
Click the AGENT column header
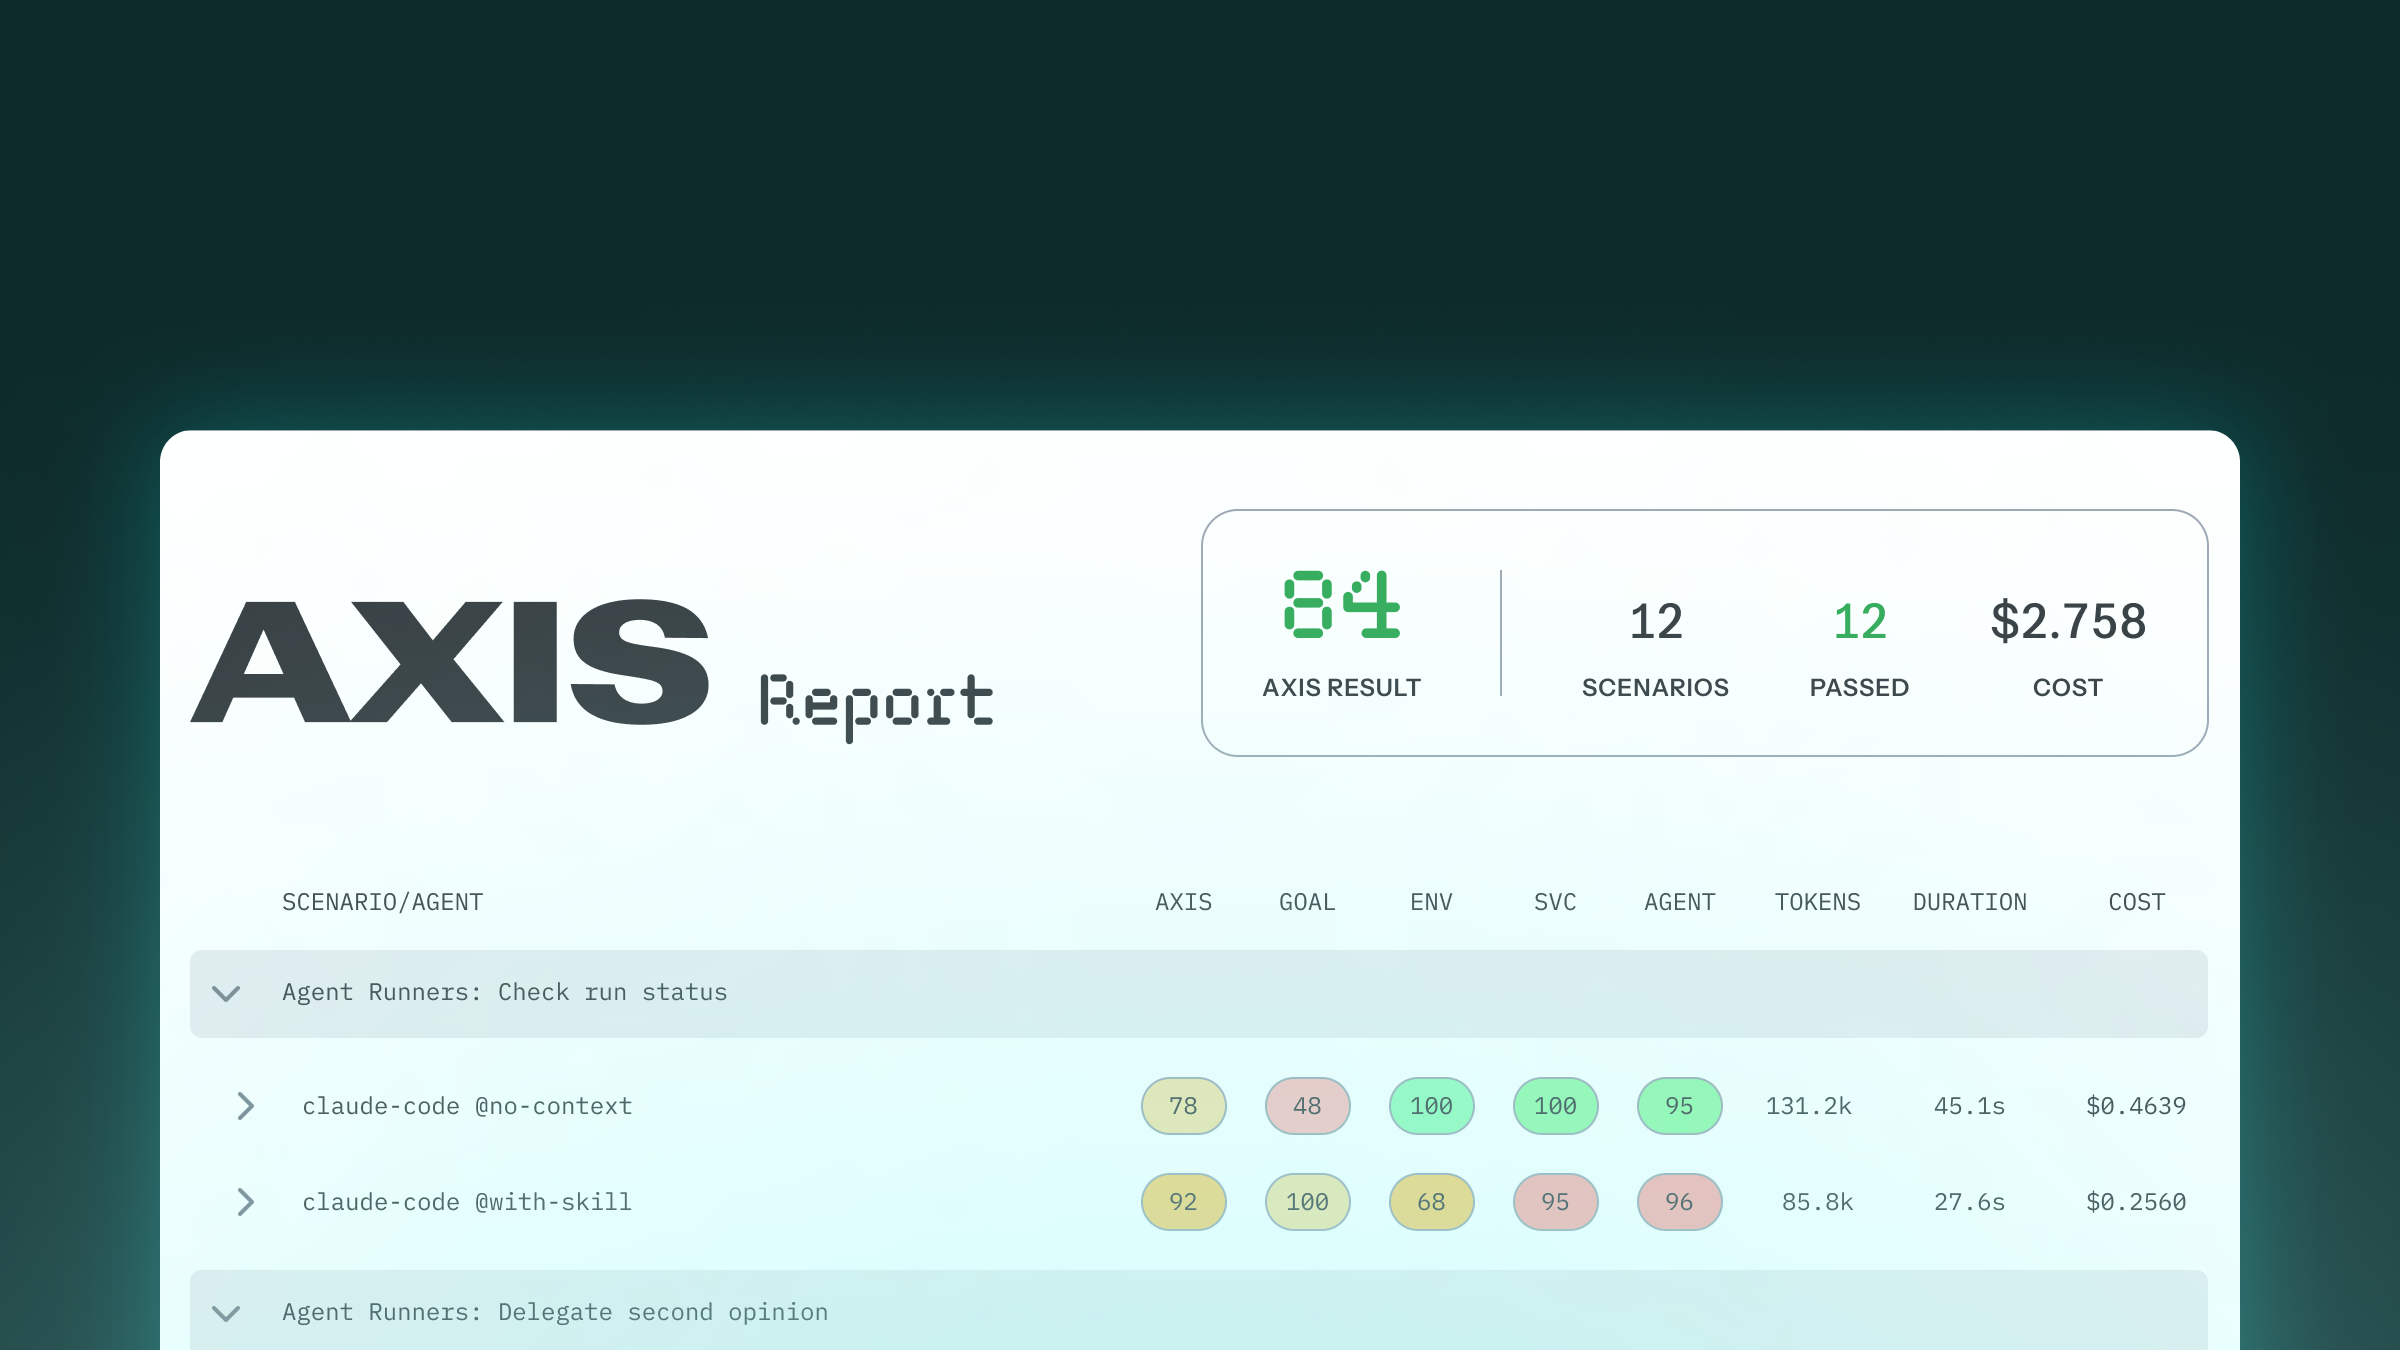(x=1680, y=902)
